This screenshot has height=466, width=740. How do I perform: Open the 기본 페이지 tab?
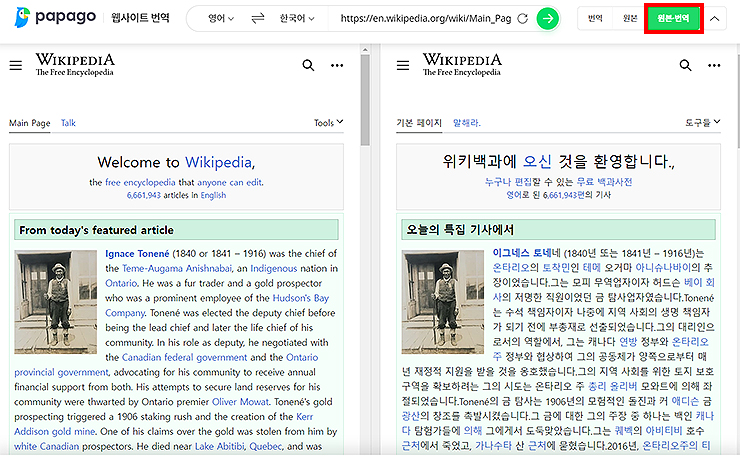(419, 123)
